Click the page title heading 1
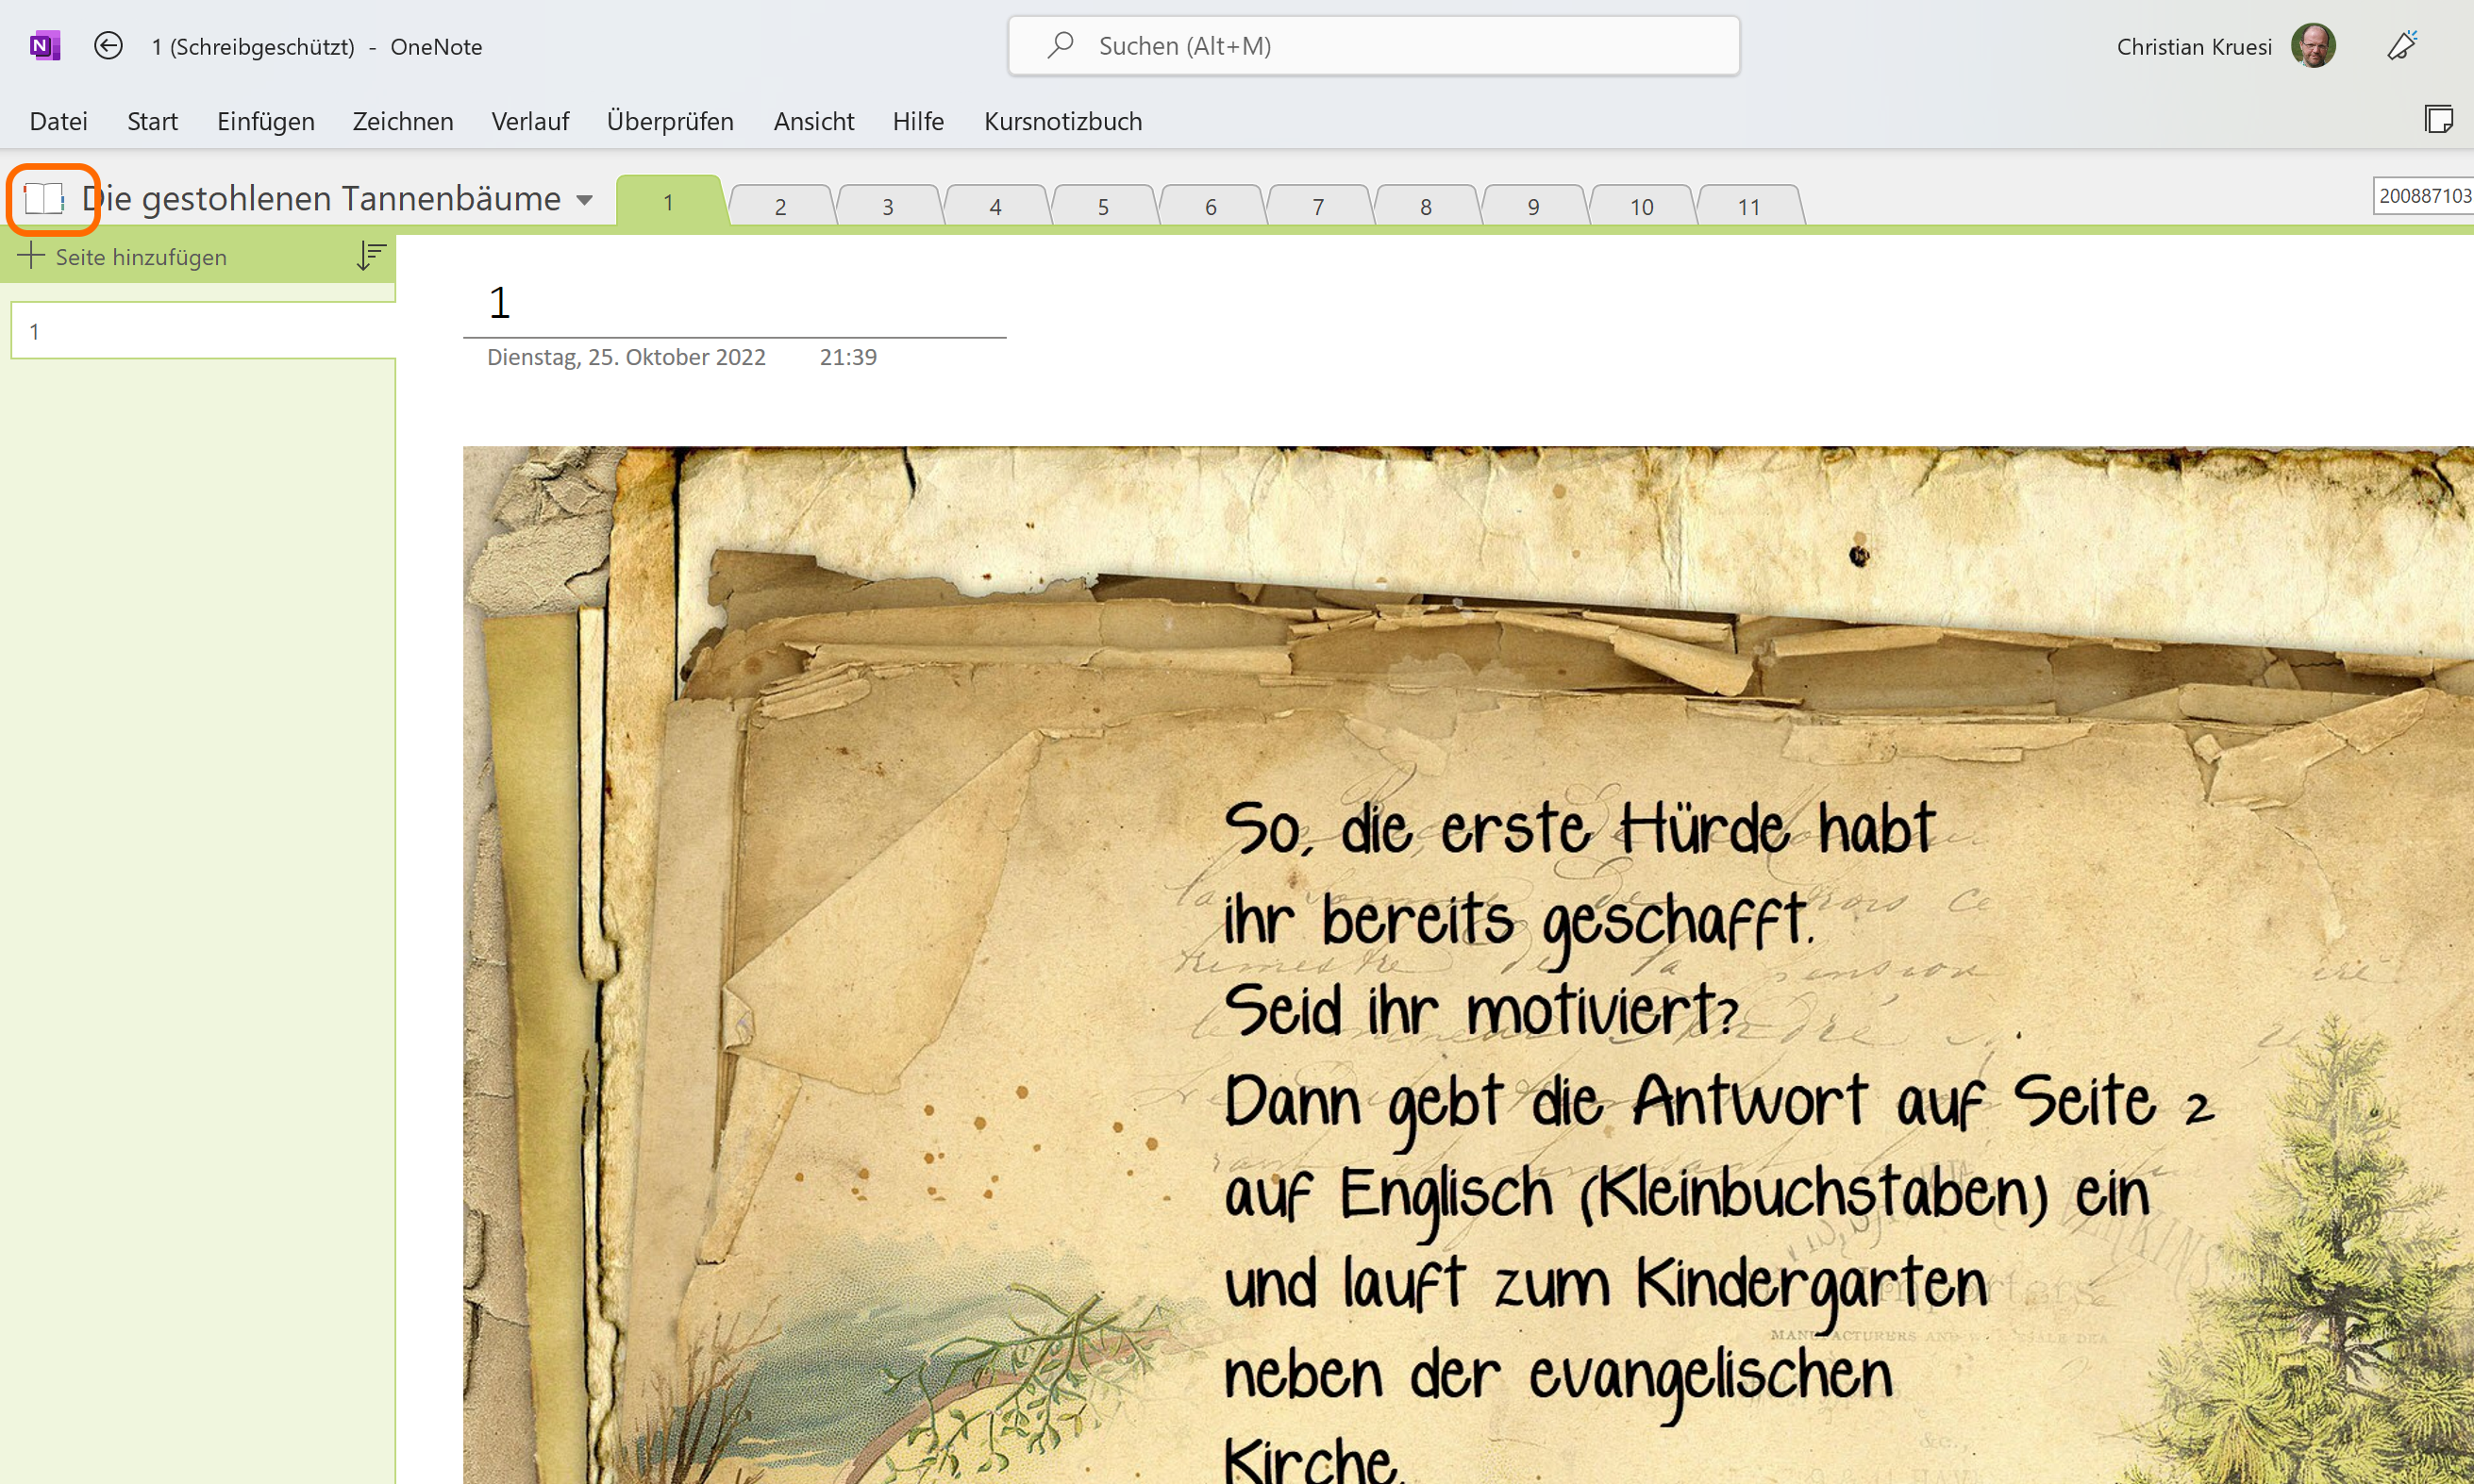The width and height of the screenshot is (2474, 1484). (x=500, y=303)
